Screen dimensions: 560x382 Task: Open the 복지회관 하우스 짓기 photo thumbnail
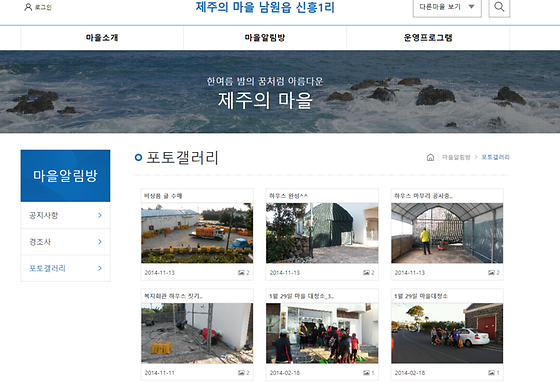pyautogui.click(x=197, y=333)
